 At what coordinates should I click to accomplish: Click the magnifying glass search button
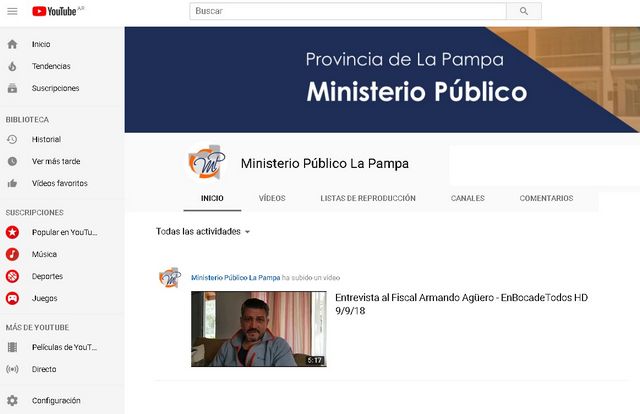(x=523, y=11)
